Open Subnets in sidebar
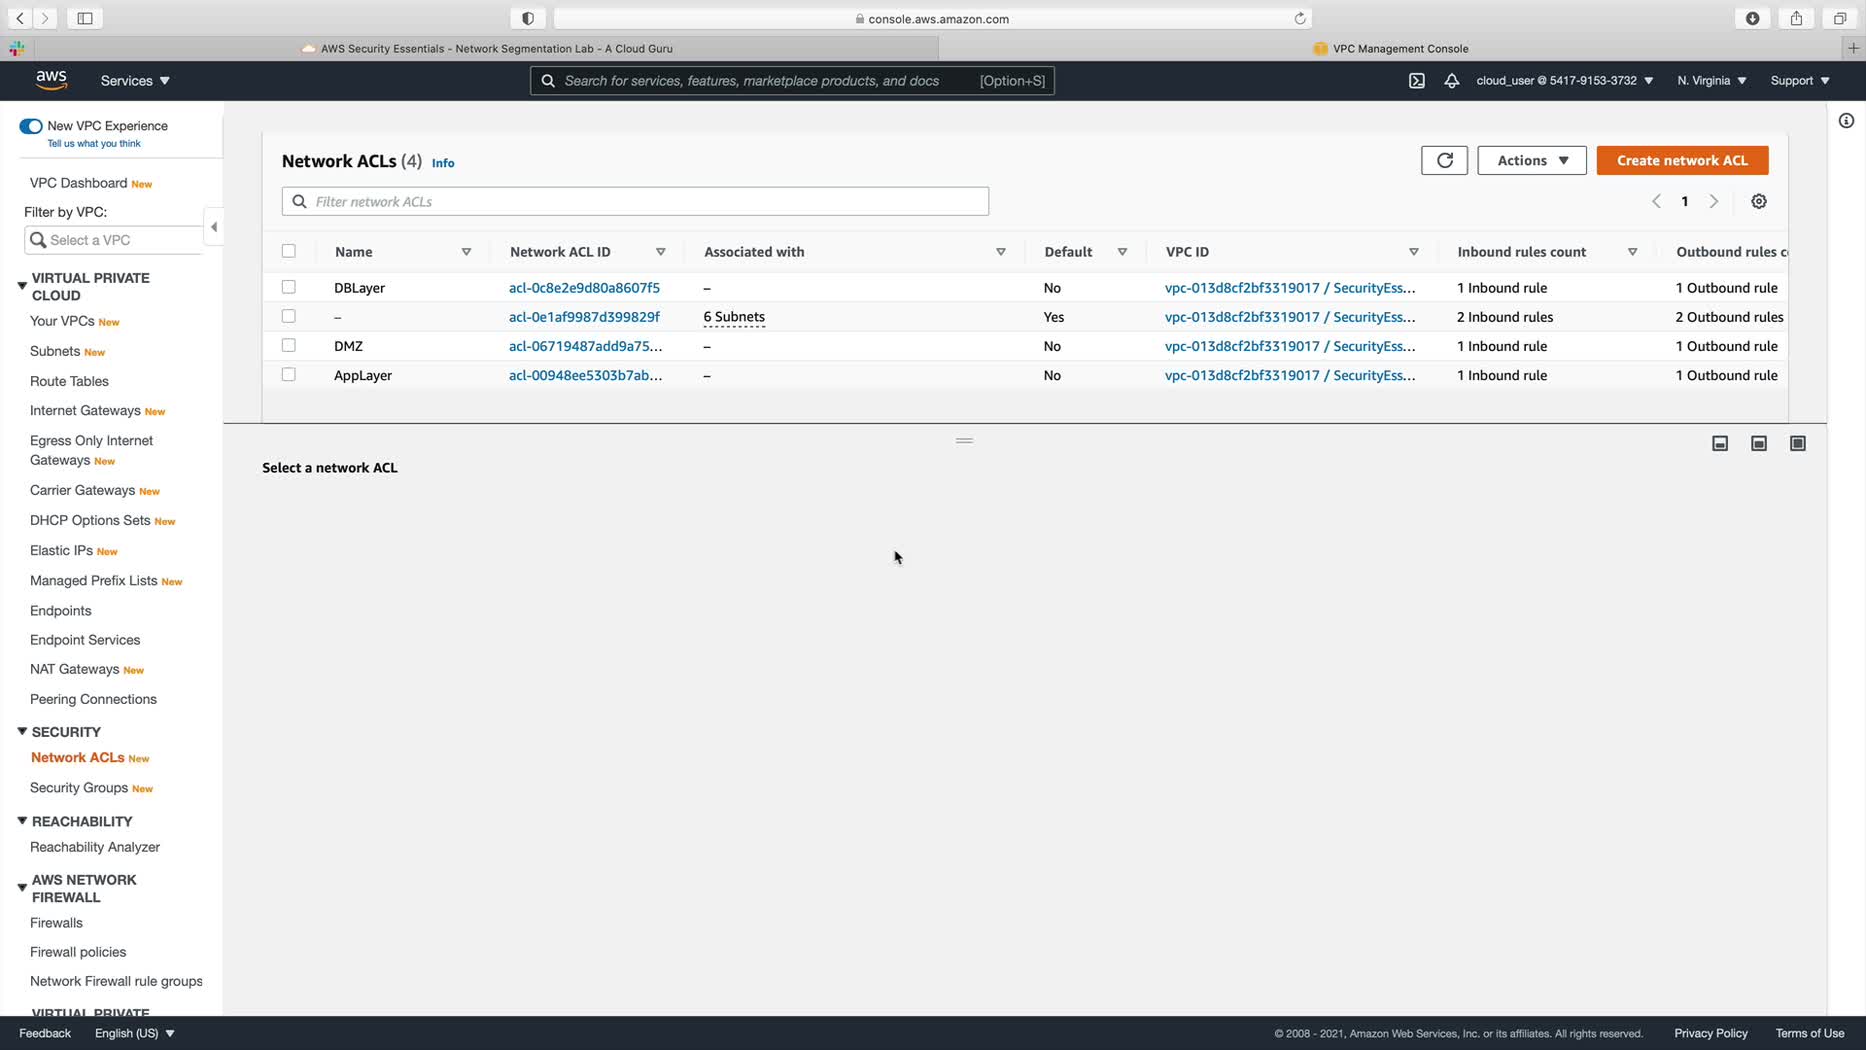The height and width of the screenshot is (1050, 1866). [55, 351]
